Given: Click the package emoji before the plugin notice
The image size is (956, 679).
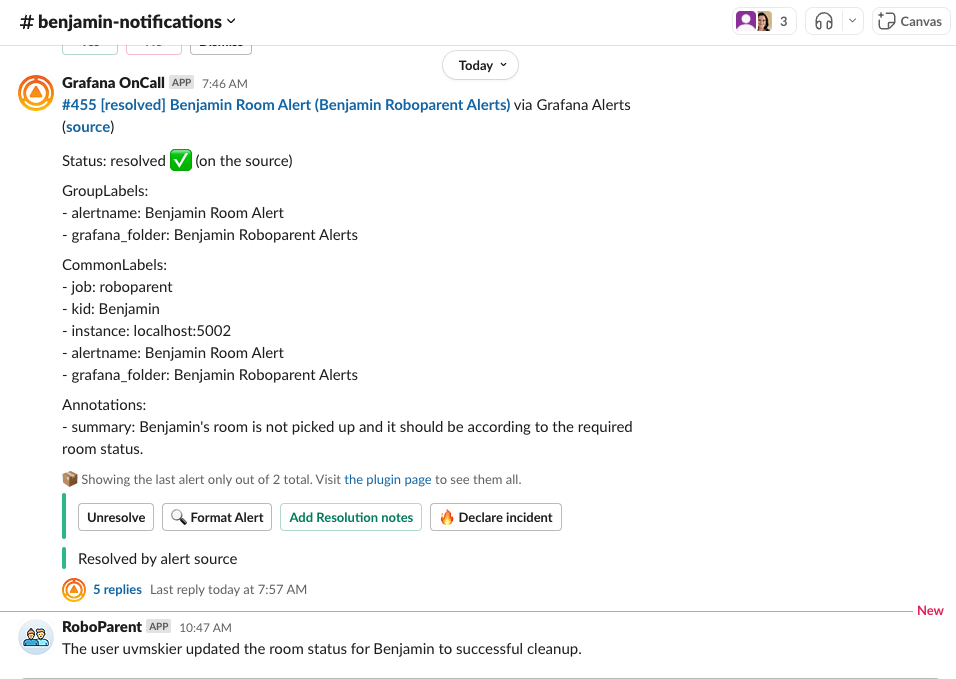Looking at the screenshot, I should [70, 479].
